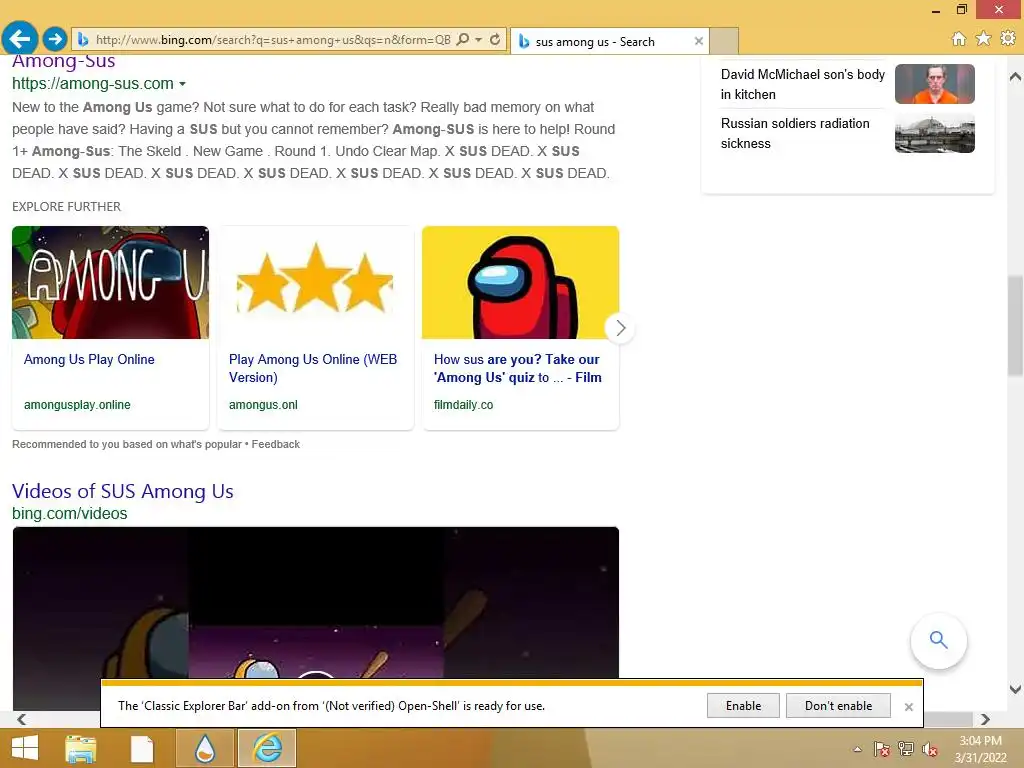Viewport: 1024px width, 768px height.
Task: Click the horizontal scrollbar left arrow
Action: [x=22, y=719]
